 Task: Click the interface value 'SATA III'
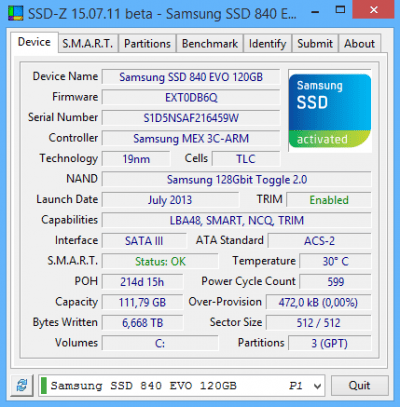click(144, 241)
